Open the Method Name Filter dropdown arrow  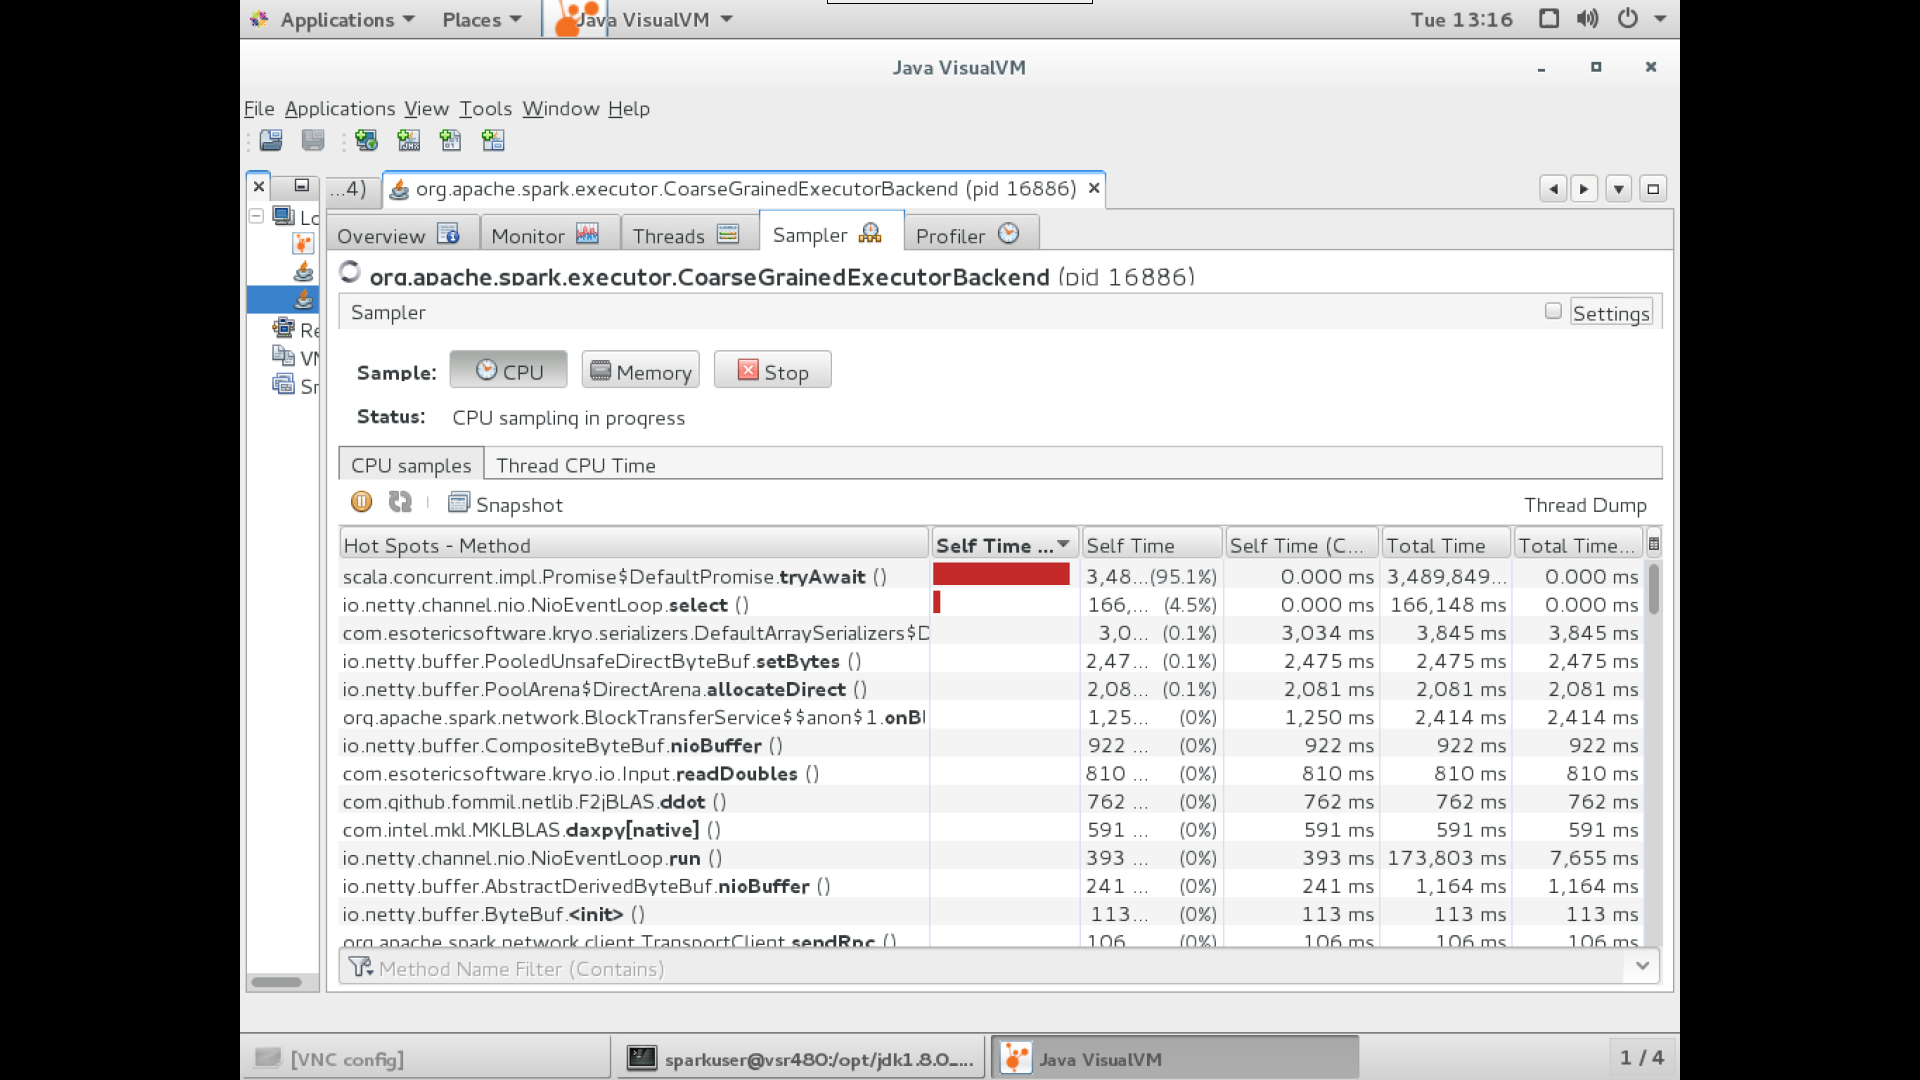pos(1642,966)
